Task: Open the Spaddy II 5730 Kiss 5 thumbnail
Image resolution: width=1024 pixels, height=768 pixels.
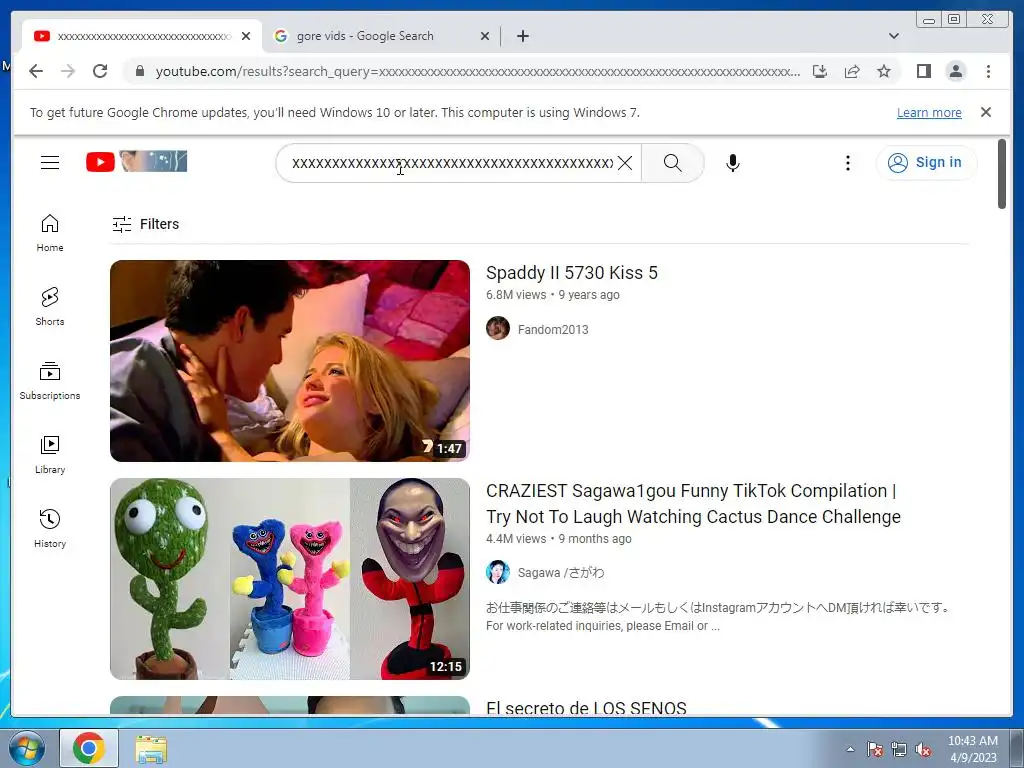Action: click(290, 361)
